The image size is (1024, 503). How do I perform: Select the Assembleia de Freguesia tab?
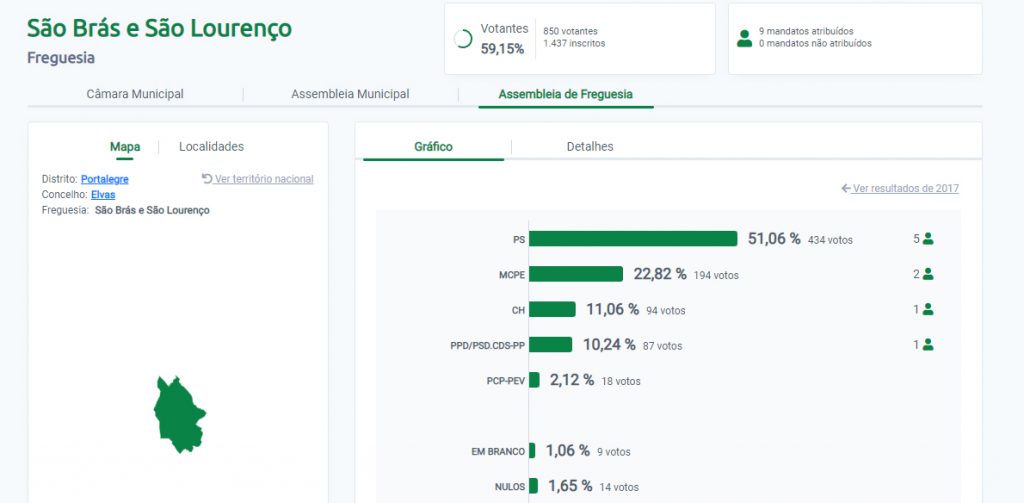coord(565,94)
